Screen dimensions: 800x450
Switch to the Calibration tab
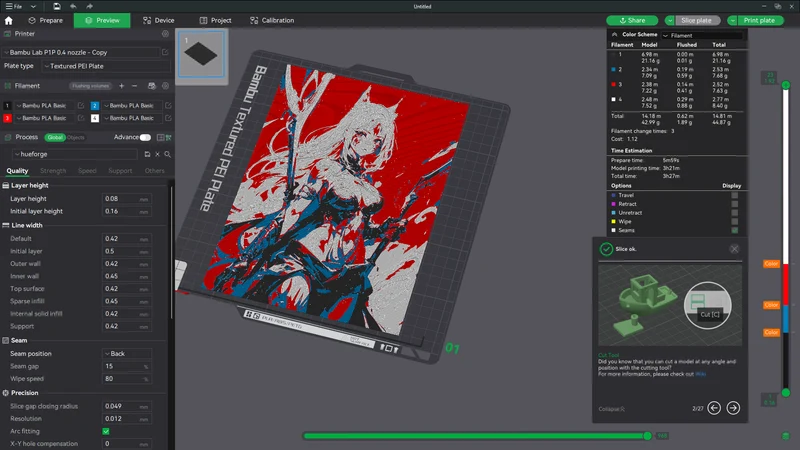pos(272,20)
